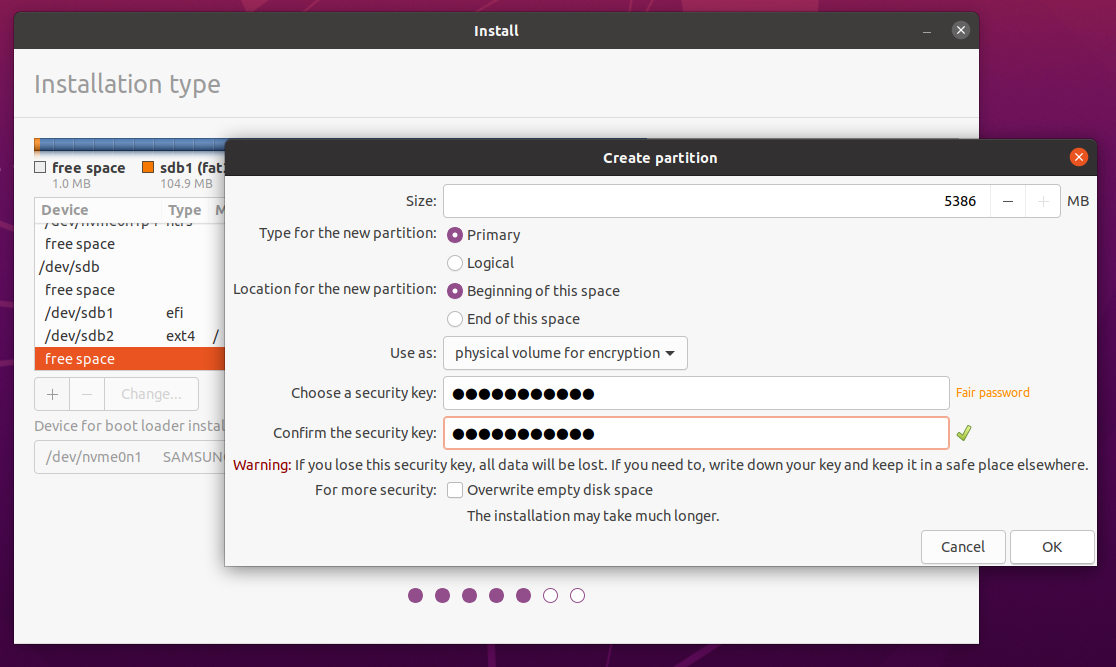Select Logical partition type

(456, 263)
